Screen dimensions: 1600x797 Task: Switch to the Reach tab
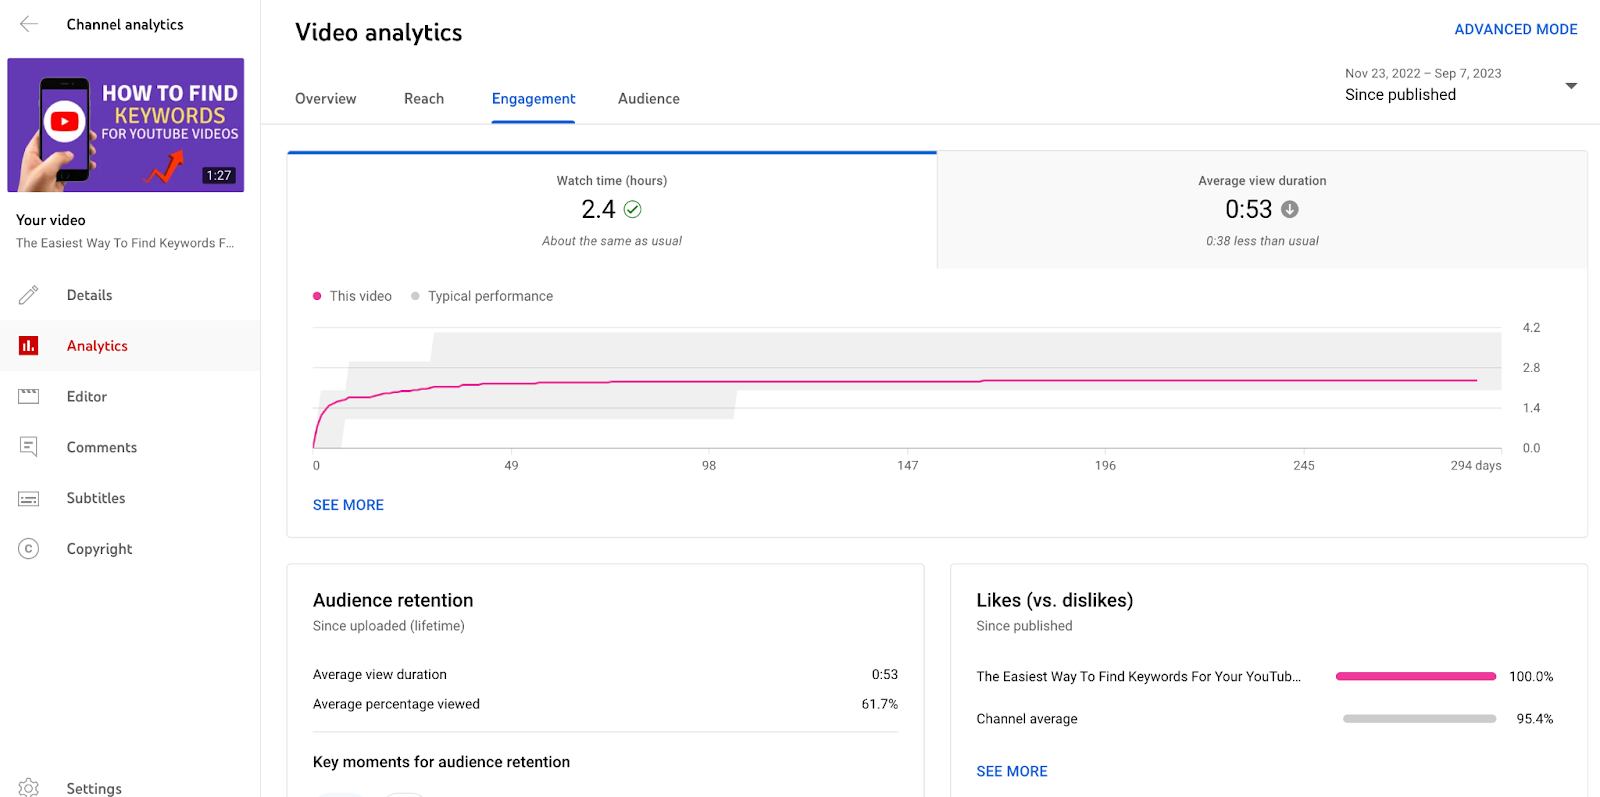424,99
